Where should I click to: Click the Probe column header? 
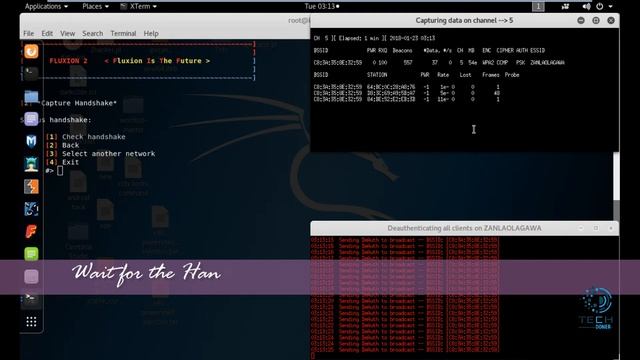coord(512,75)
